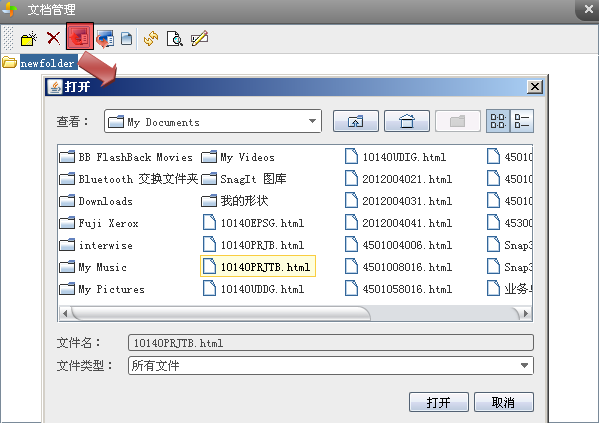Switch to list view mode
This screenshot has width=599, height=423.
[498, 121]
